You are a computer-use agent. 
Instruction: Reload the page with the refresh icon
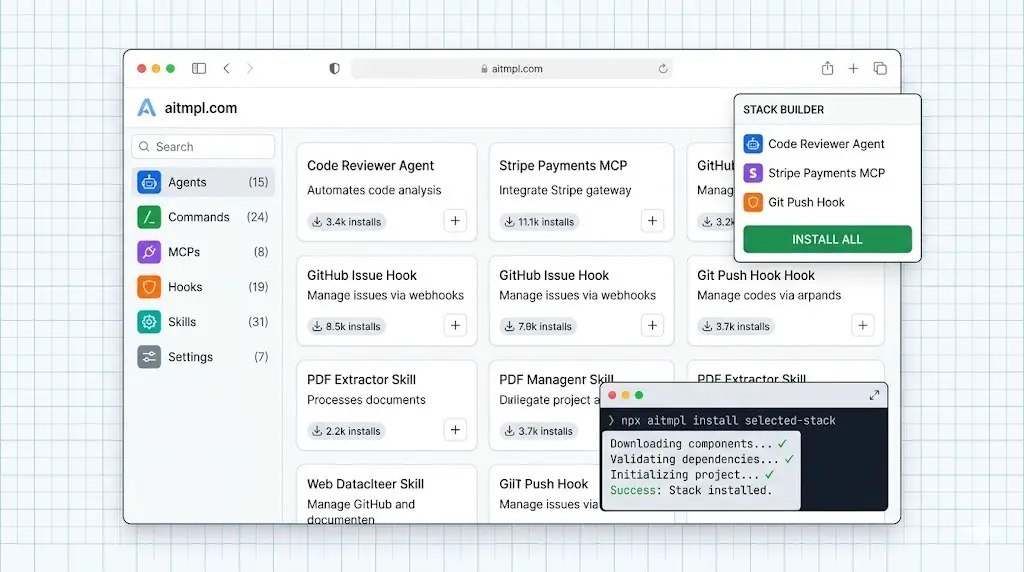pos(663,69)
